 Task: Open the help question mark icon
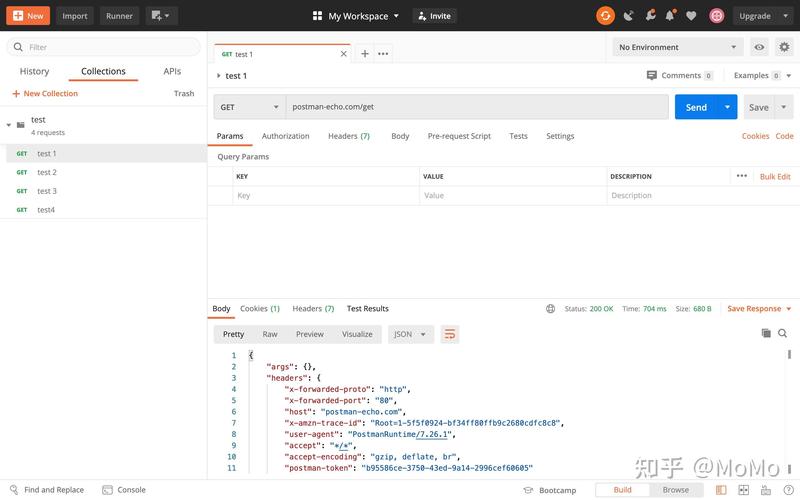[789, 490]
